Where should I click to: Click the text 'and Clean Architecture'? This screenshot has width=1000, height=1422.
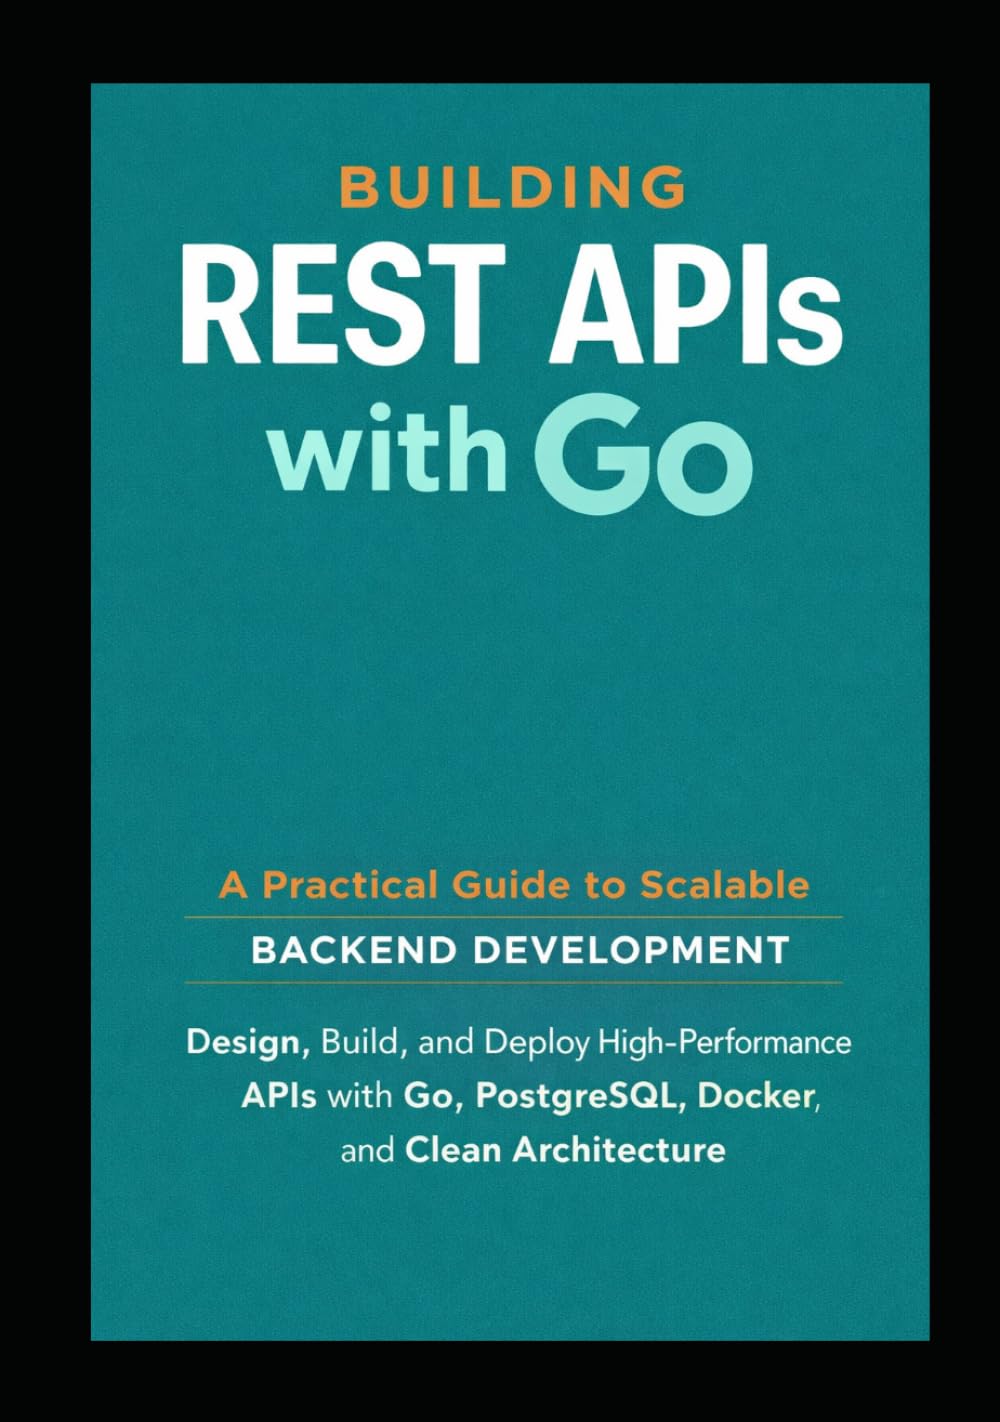[533, 1150]
